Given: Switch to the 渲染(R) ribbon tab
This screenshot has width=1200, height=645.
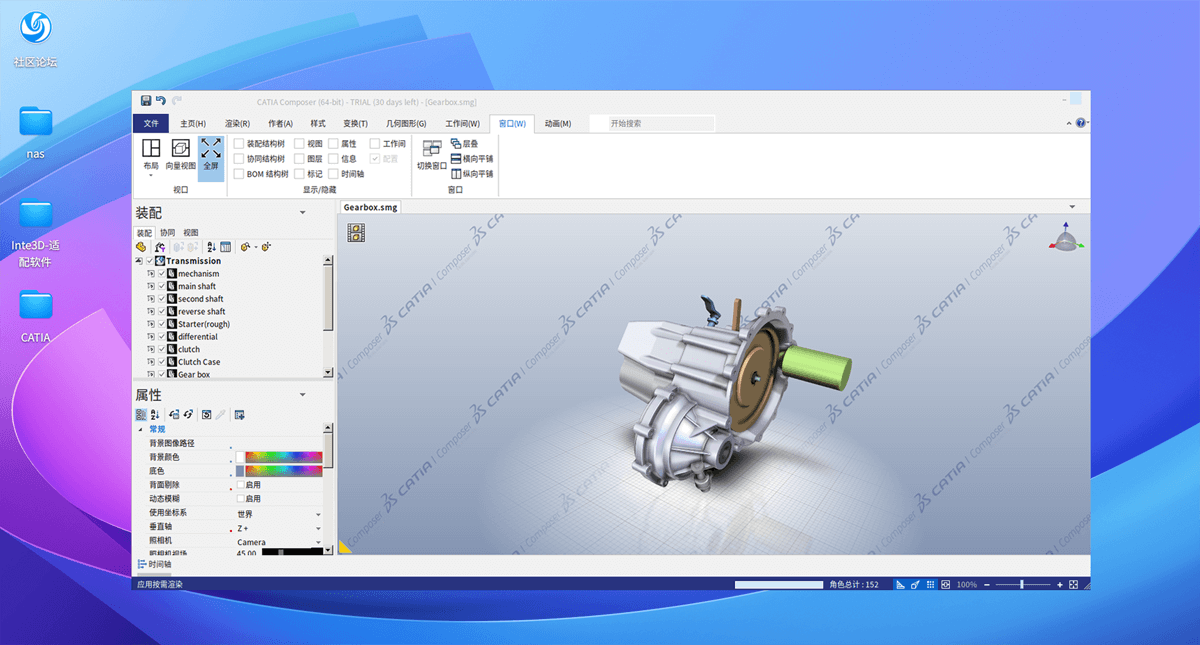Looking at the screenshot, I should pos(237,124).
